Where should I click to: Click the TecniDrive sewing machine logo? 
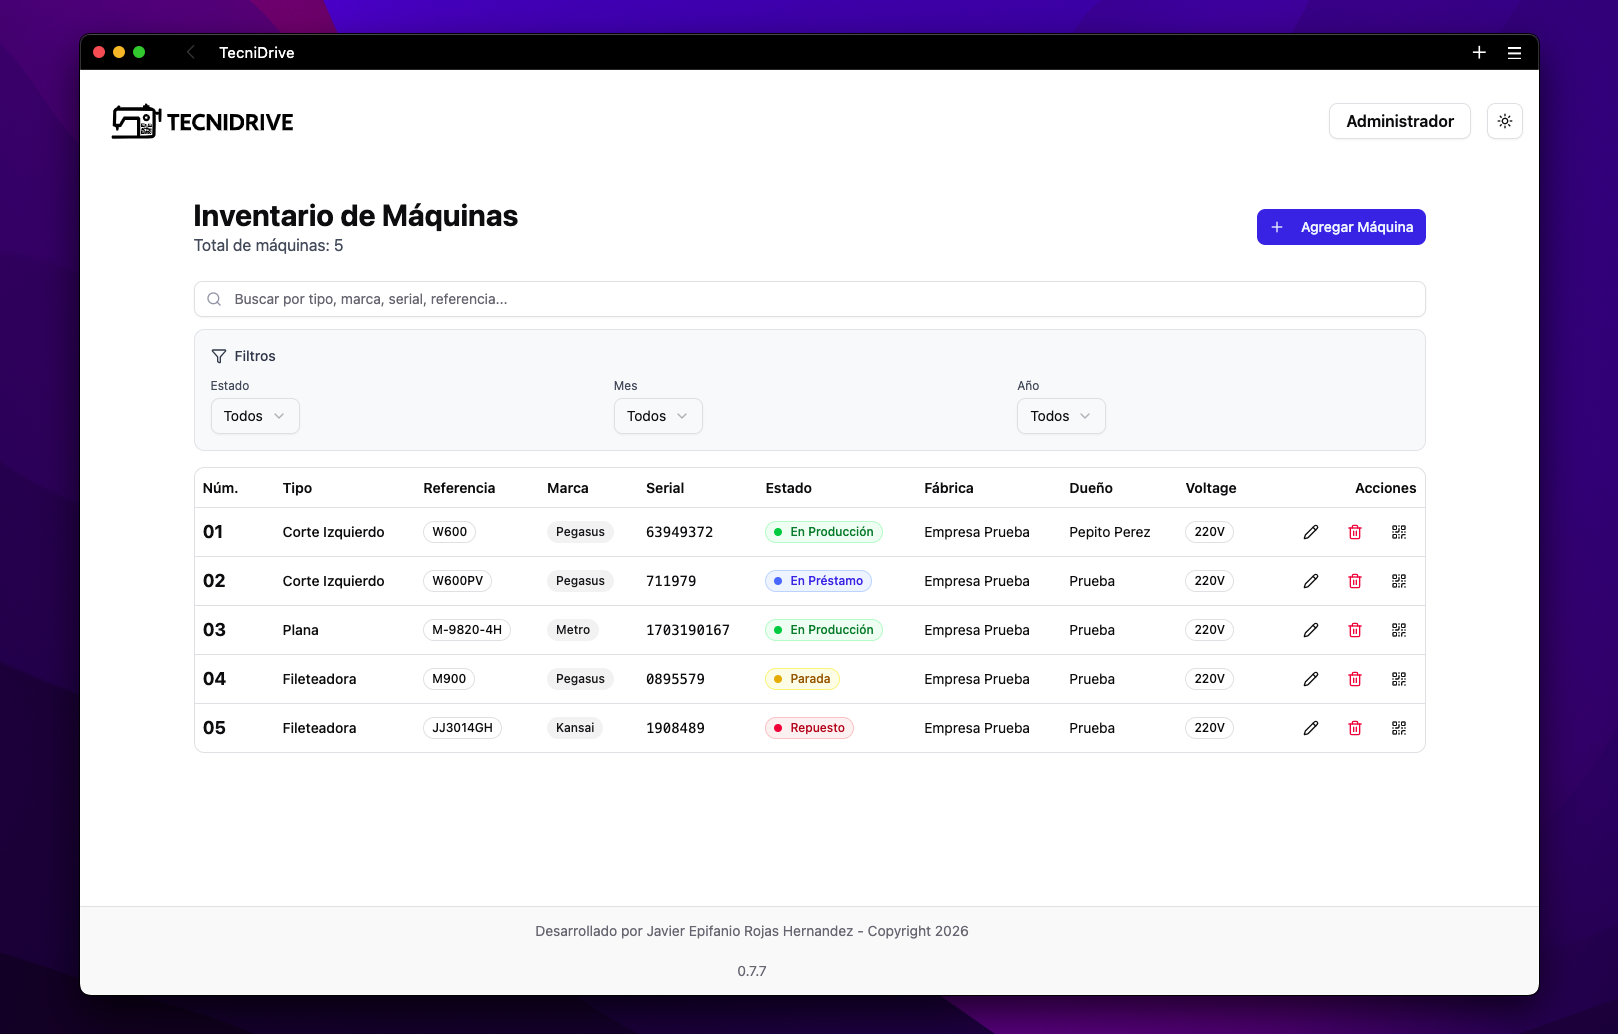point(134,120)
